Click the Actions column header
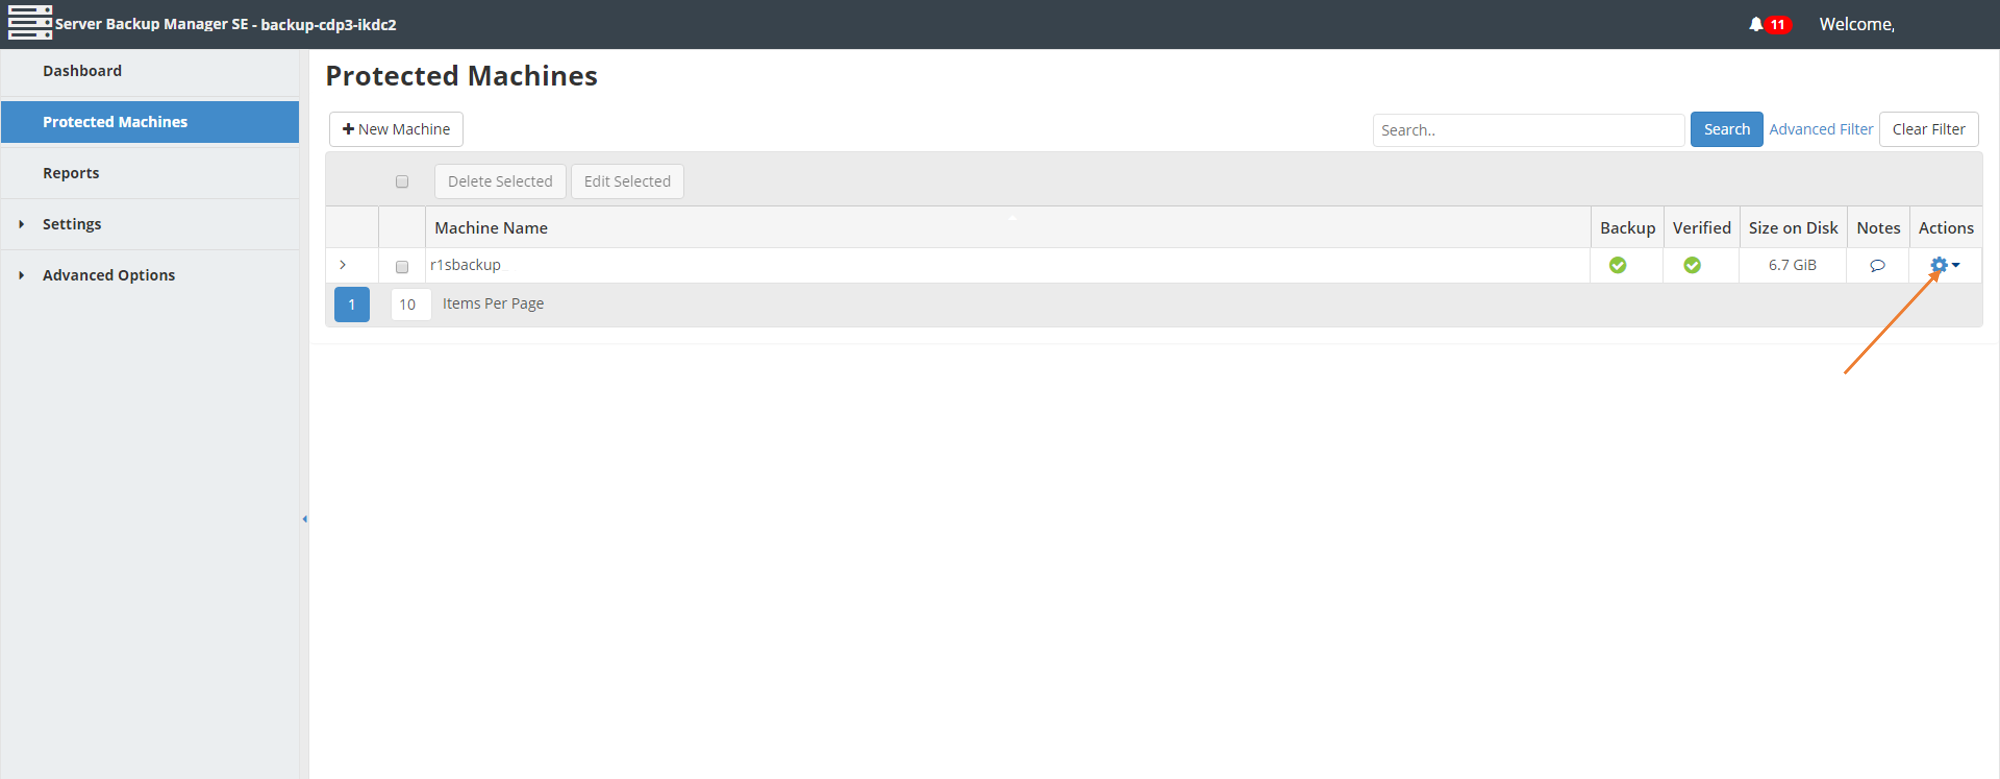The image size is (2000, 779). pos(1946,228)
